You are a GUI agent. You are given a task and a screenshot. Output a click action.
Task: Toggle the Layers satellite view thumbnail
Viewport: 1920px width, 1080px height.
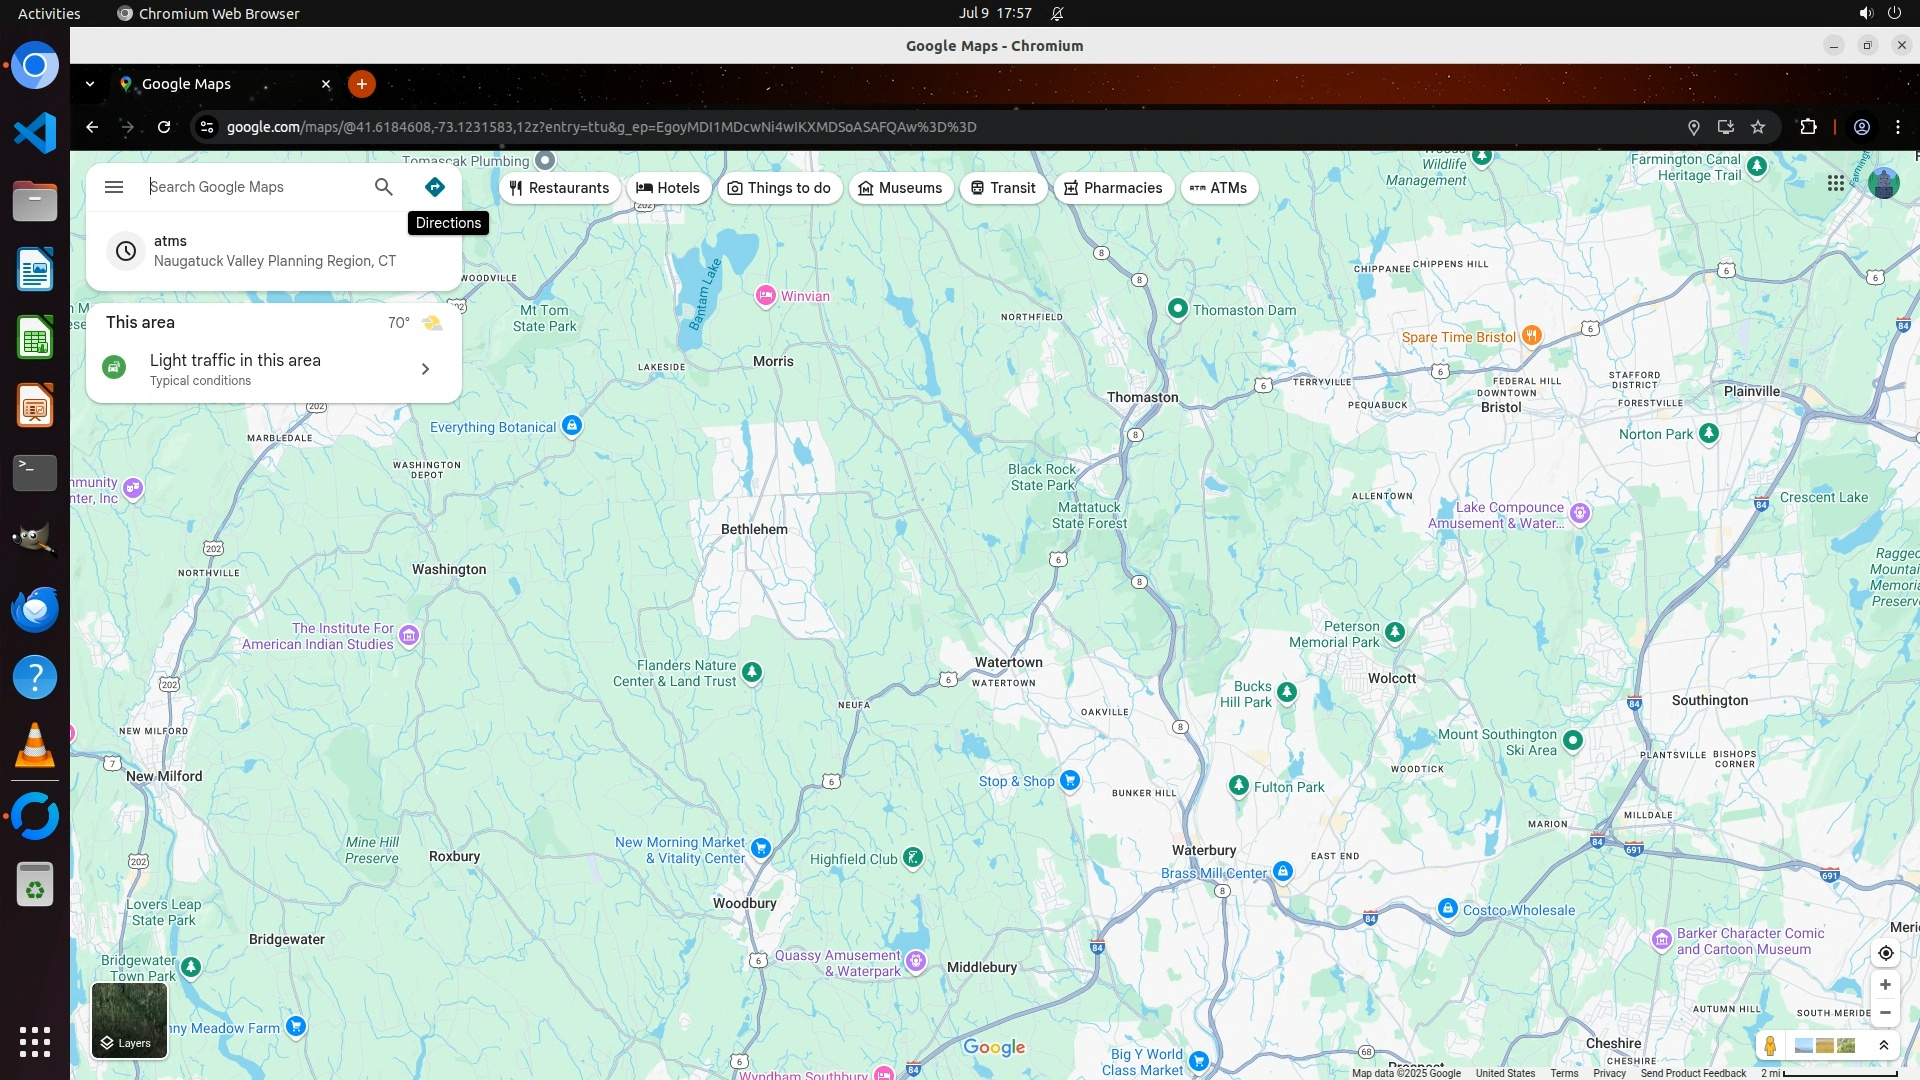click(x=129, y=1019)
